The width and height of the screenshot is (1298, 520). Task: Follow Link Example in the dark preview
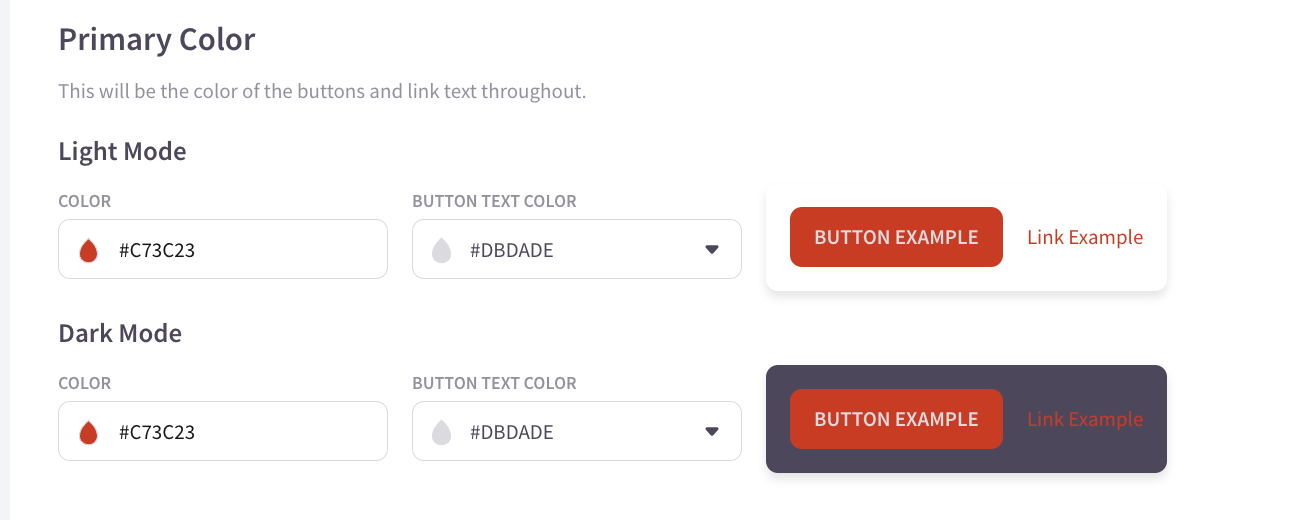coord(1085,419)
